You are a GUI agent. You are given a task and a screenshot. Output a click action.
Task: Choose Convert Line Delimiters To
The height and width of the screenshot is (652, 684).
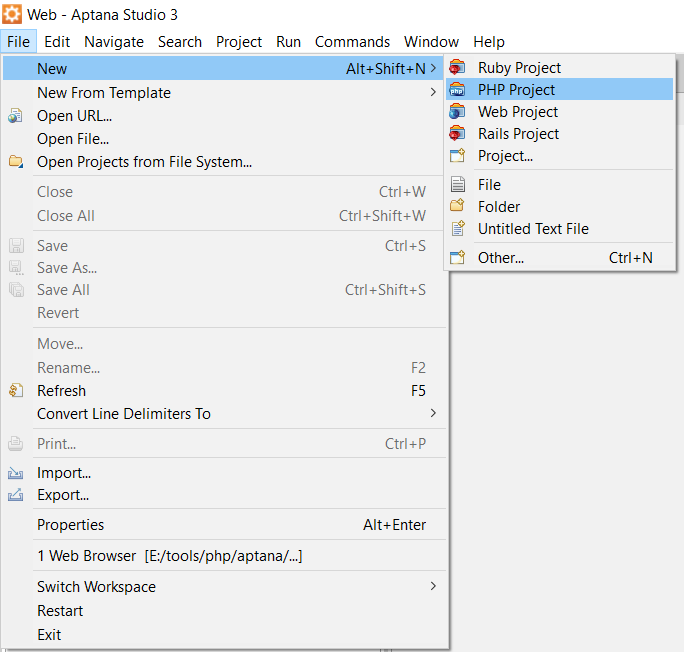pyautogui.click(x=225, y=413)
